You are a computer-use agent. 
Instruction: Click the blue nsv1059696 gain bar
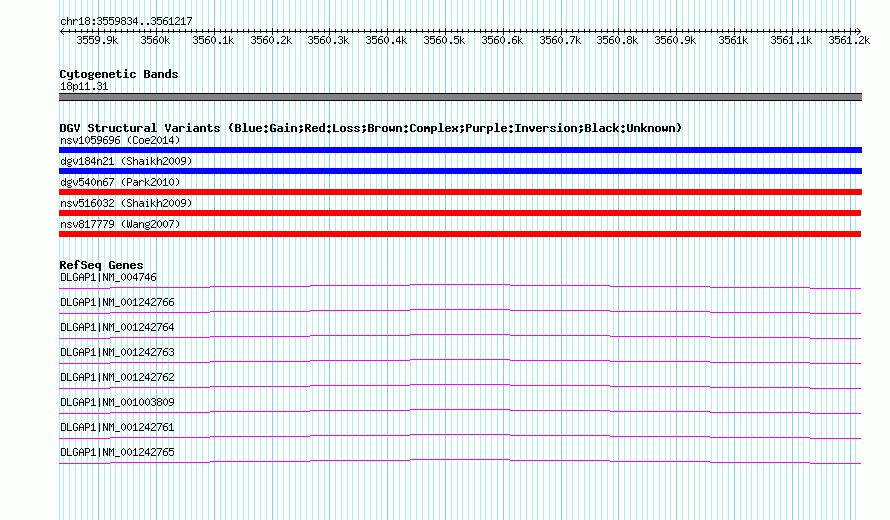coord(460,150)
